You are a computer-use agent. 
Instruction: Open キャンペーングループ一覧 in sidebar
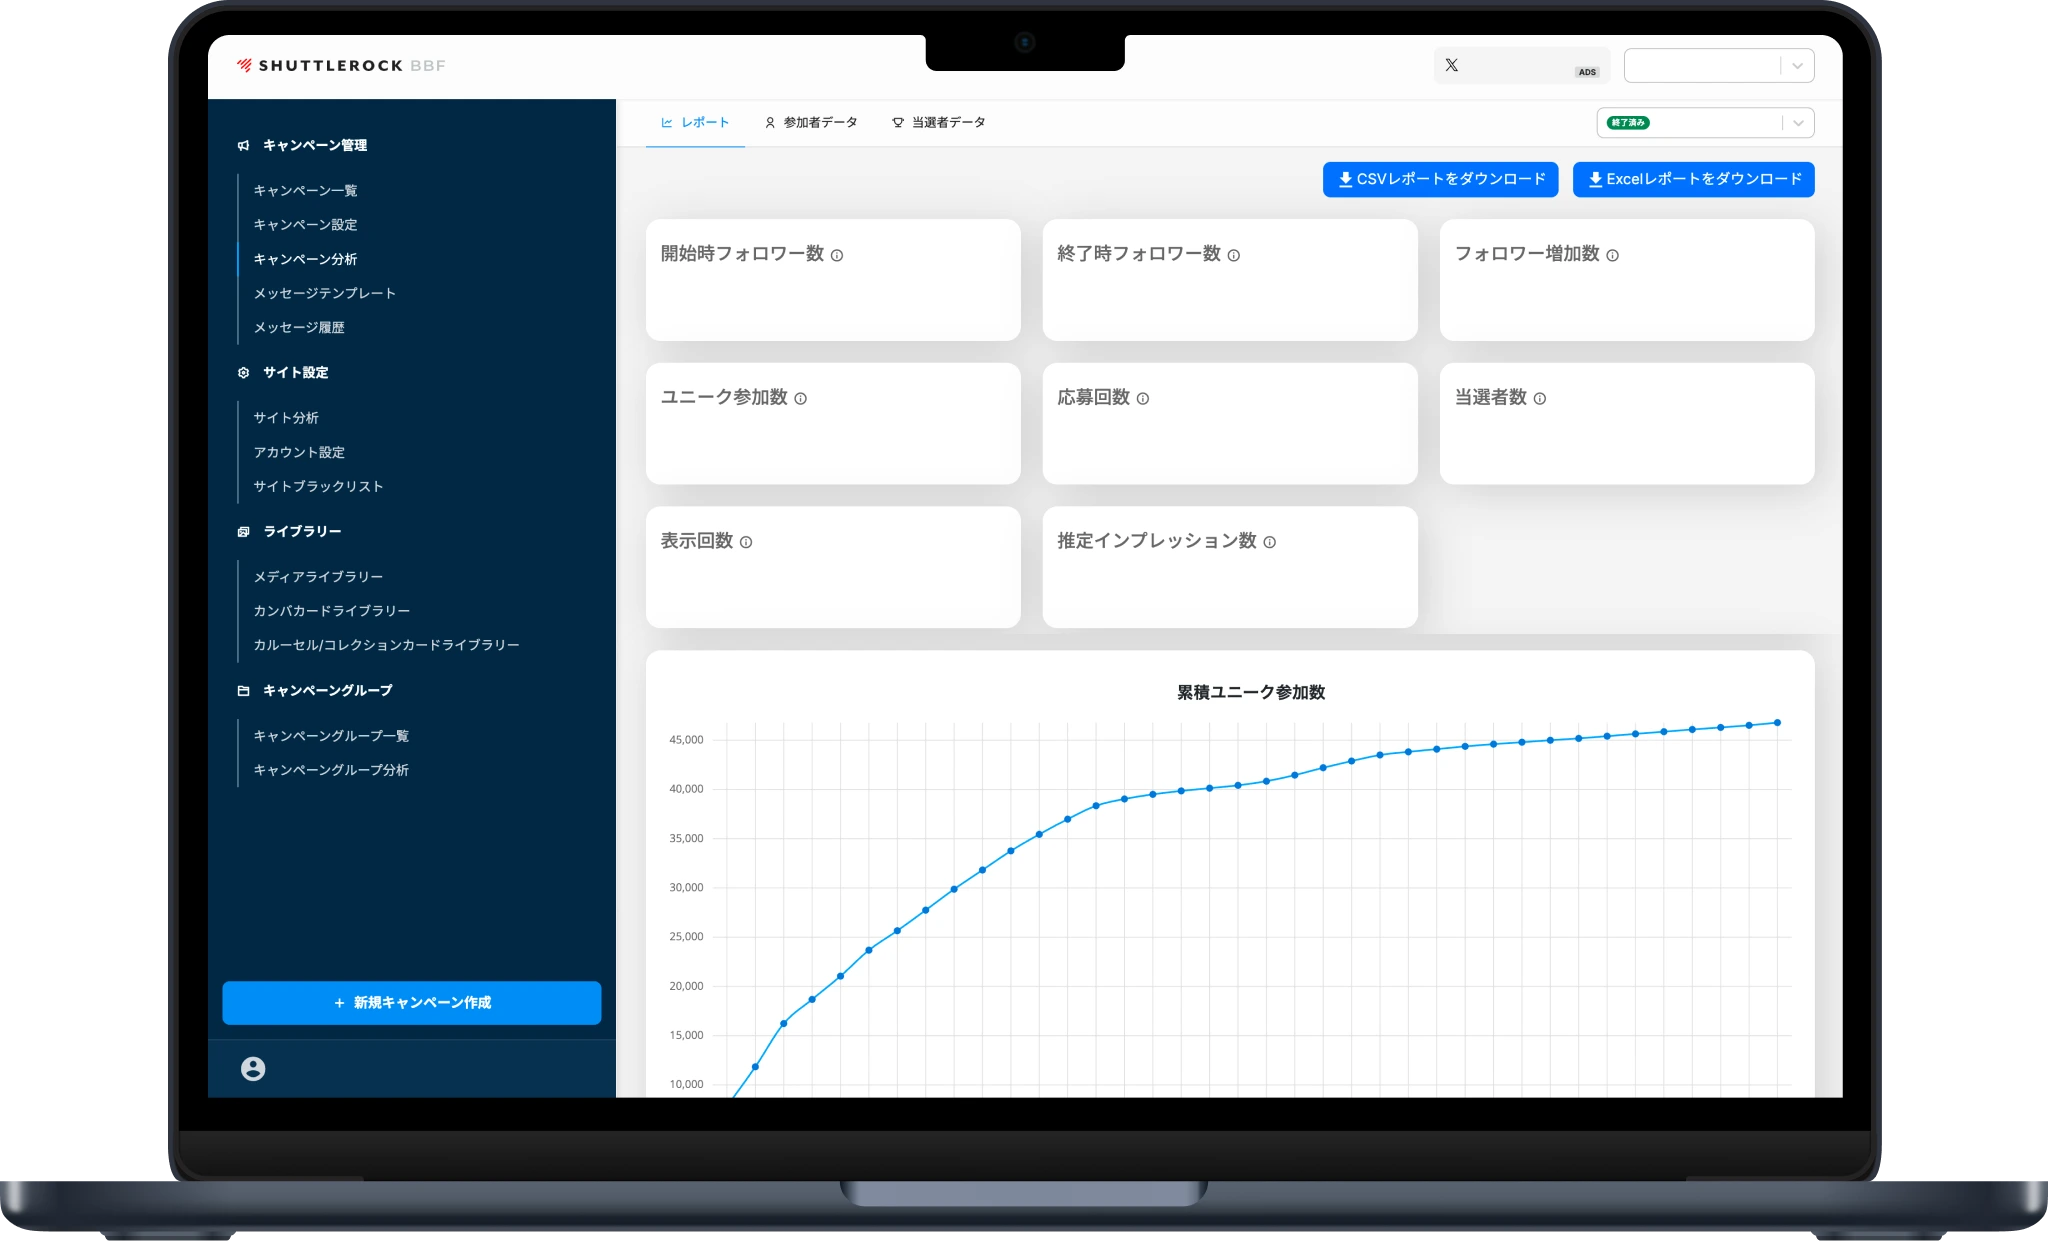(331, 736)
